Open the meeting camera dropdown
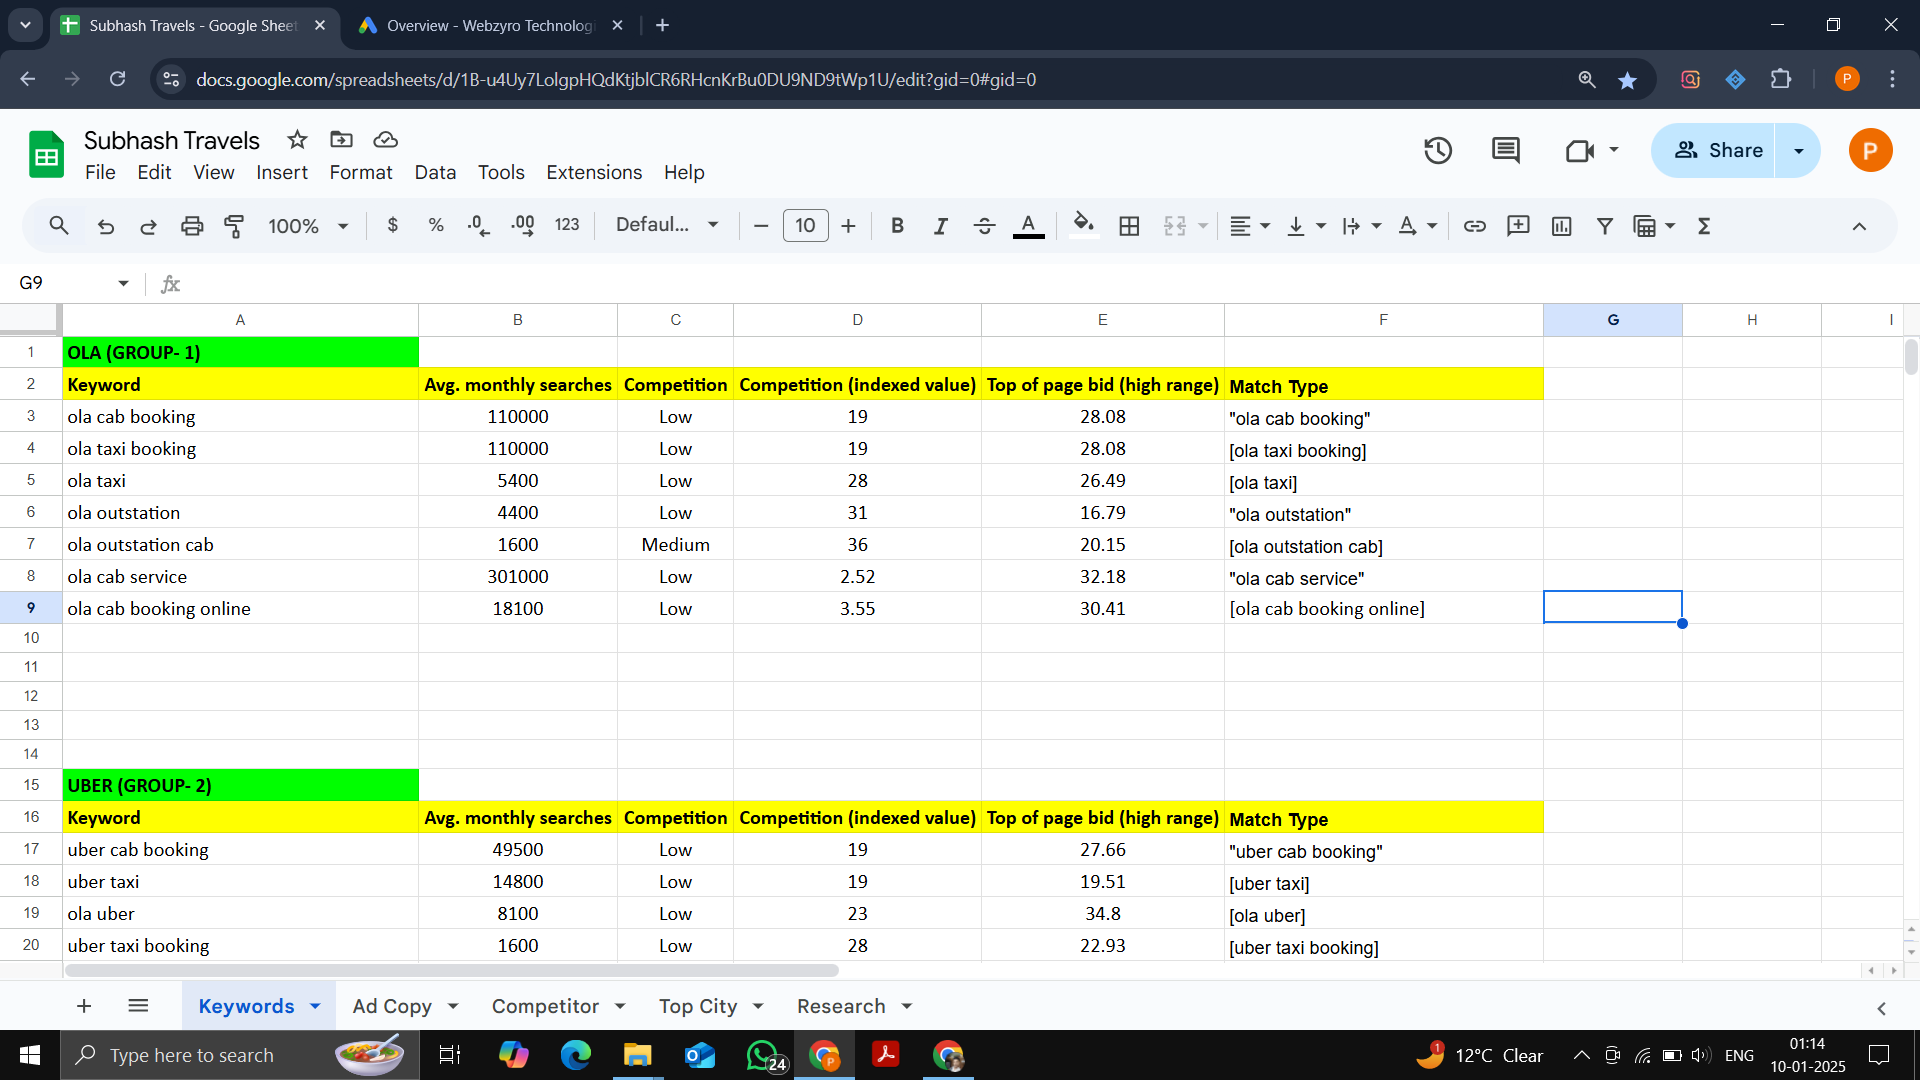 tap(1613, 150)
